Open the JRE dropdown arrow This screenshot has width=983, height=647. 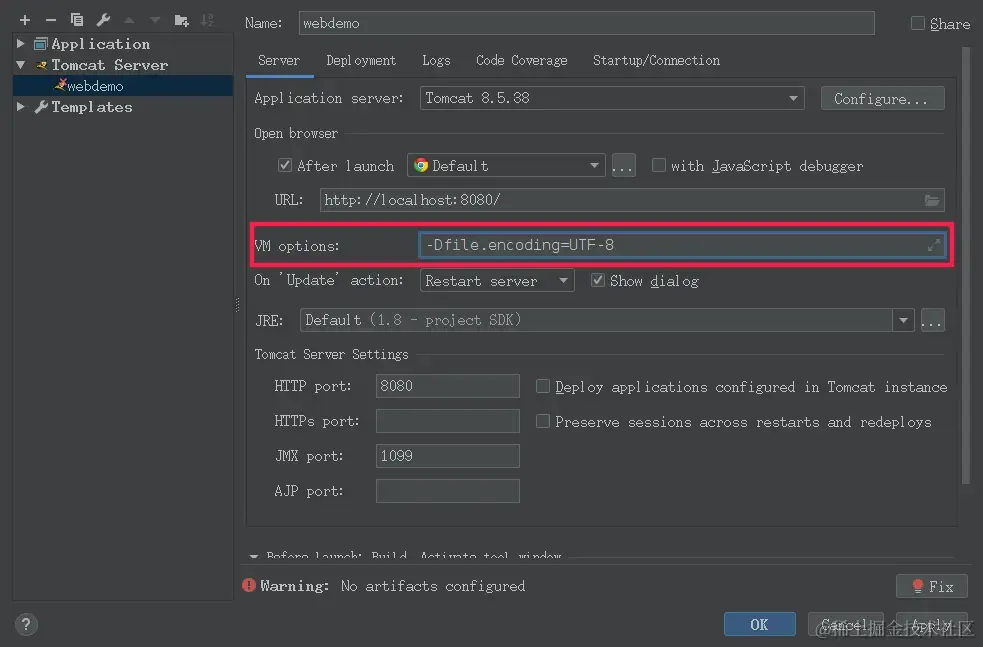point(903,320)
